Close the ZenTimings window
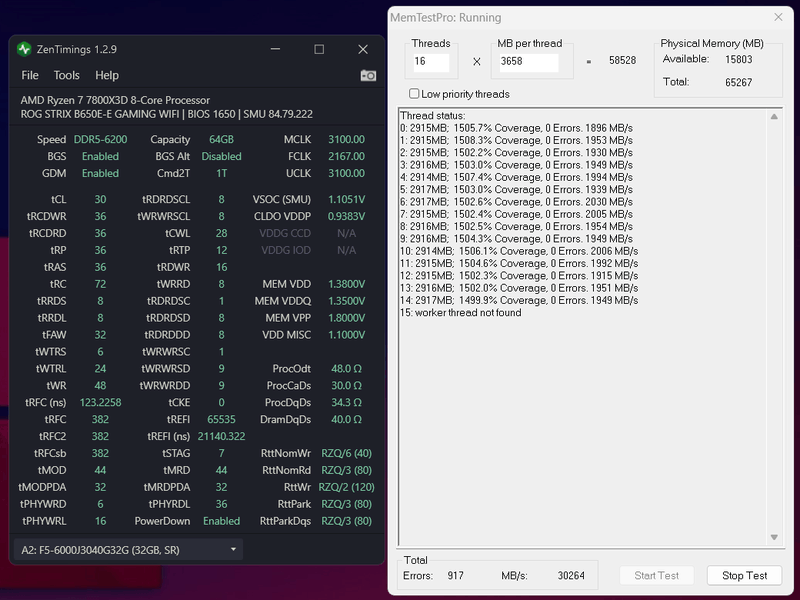 coord(363,49)
